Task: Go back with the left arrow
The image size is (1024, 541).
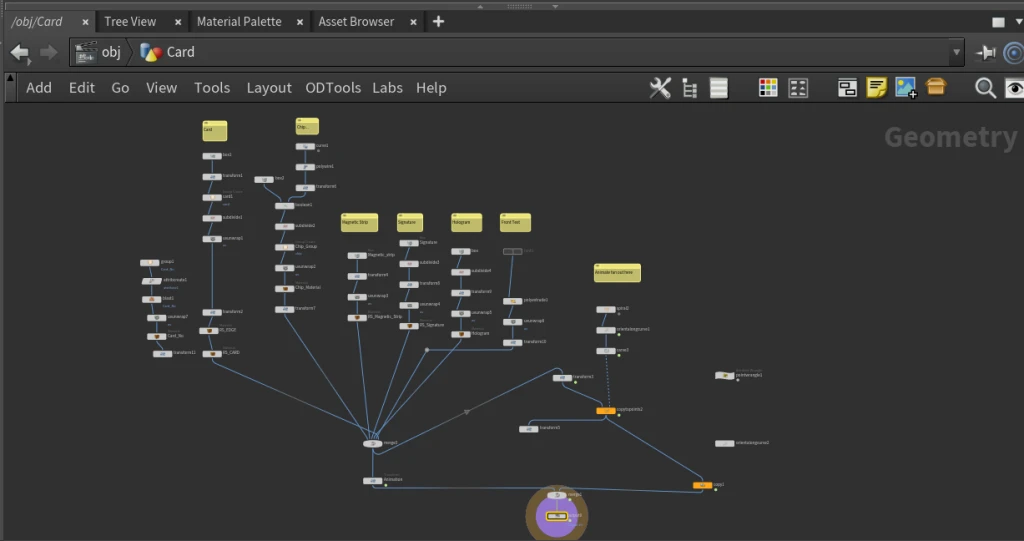Action: pos(20,53)
